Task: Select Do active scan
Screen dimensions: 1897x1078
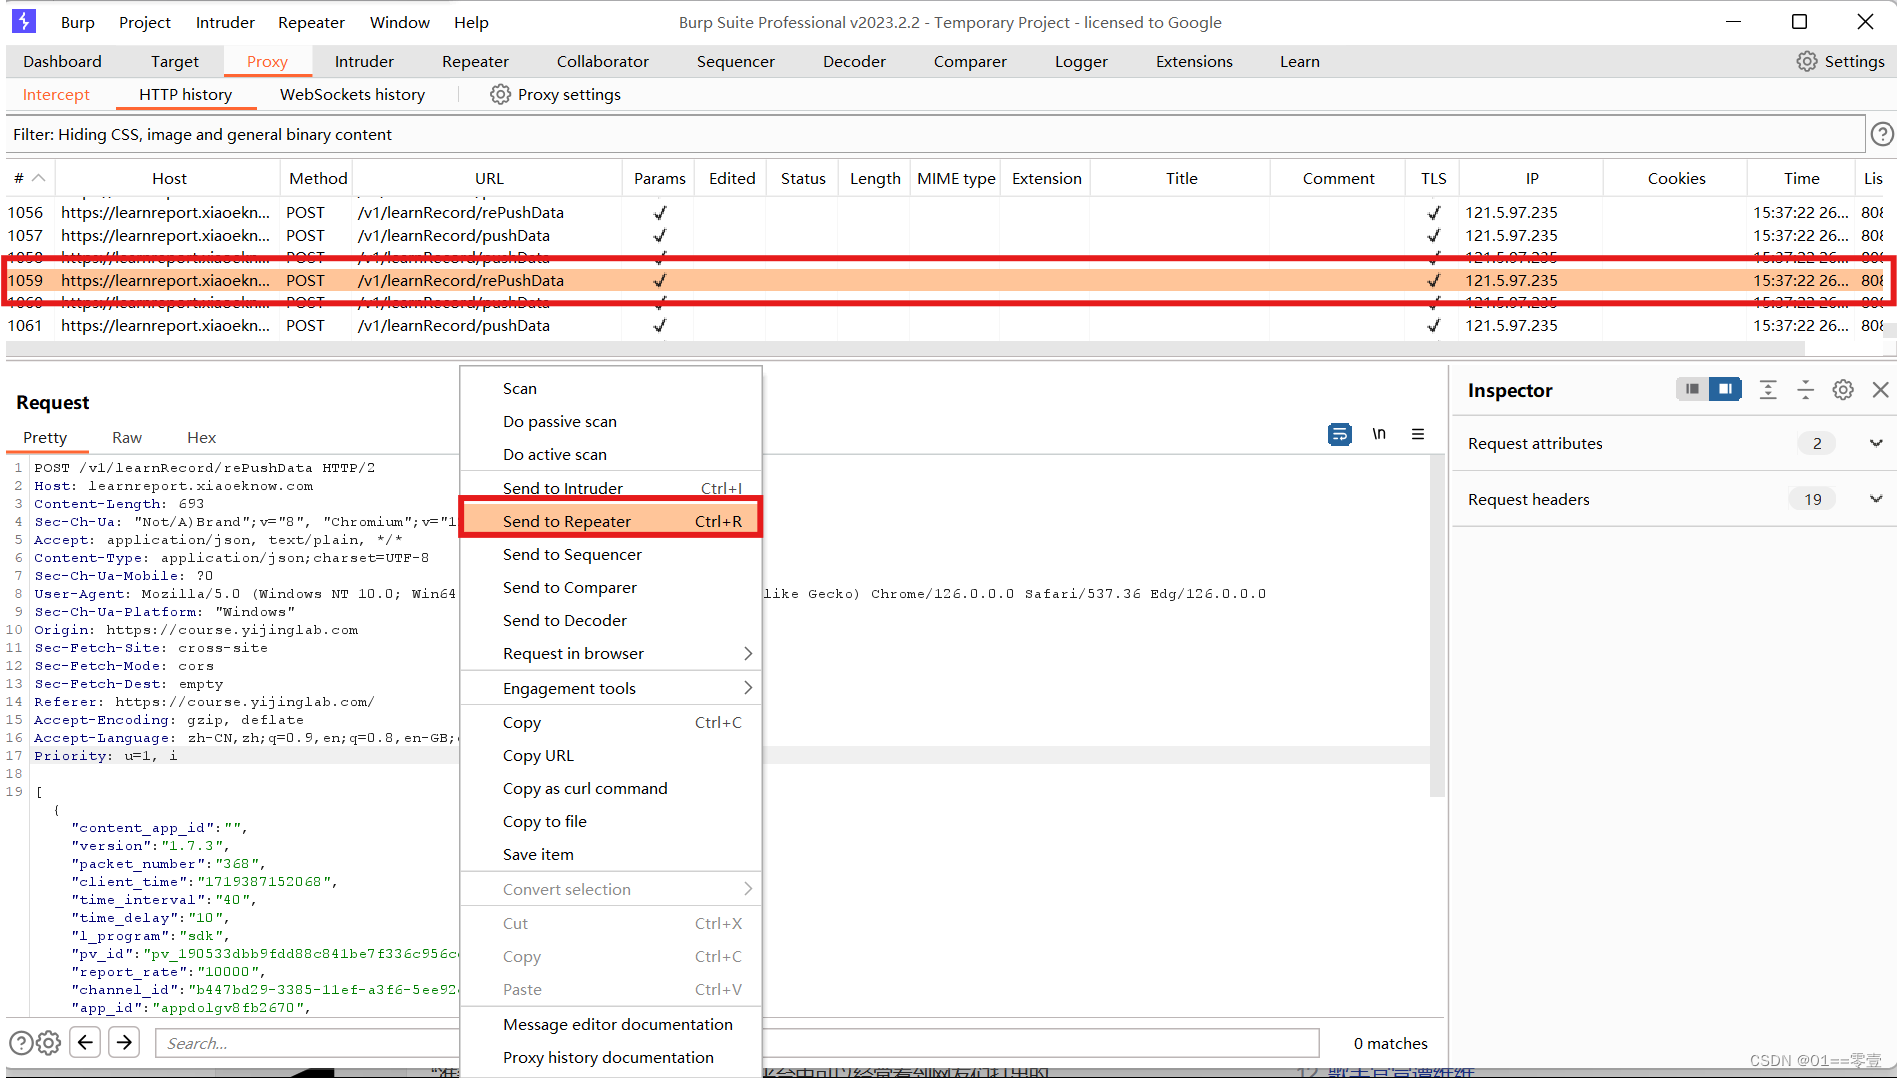Action: 610,454
